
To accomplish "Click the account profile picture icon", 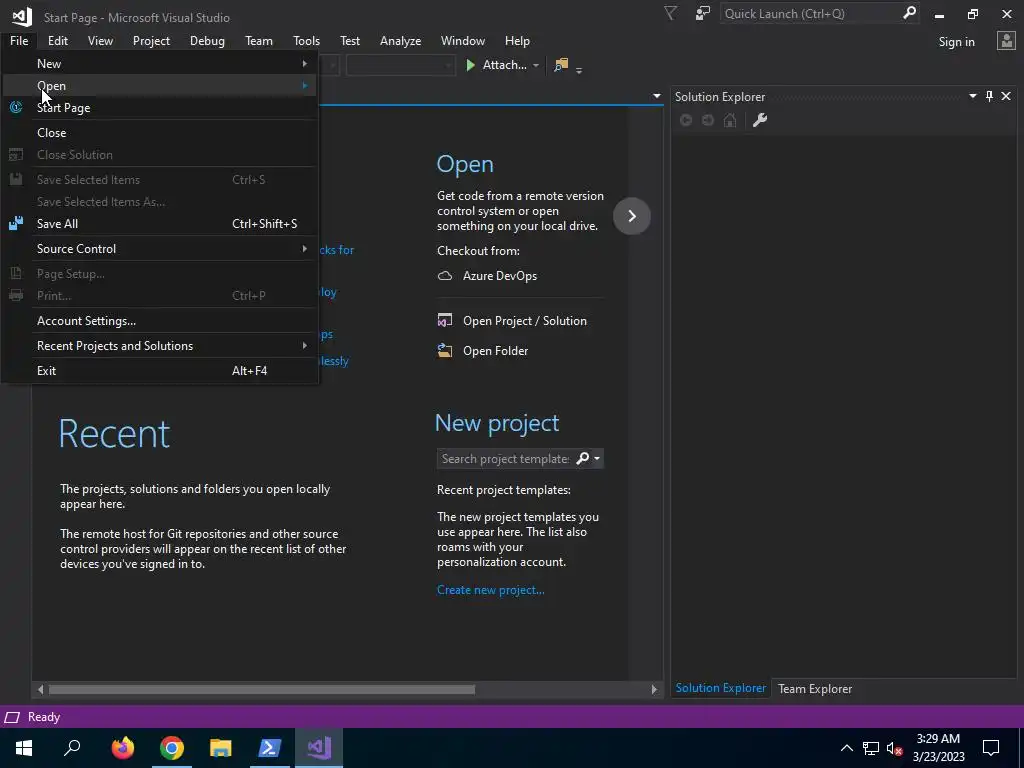I will [1006, 41].
